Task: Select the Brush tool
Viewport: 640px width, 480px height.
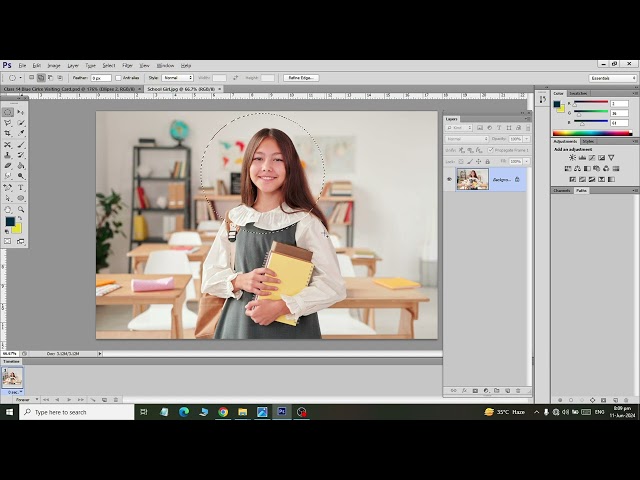Action: point(21,144)
